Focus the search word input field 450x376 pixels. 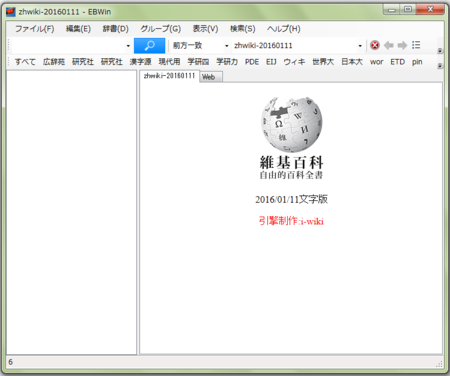[68, 46]
